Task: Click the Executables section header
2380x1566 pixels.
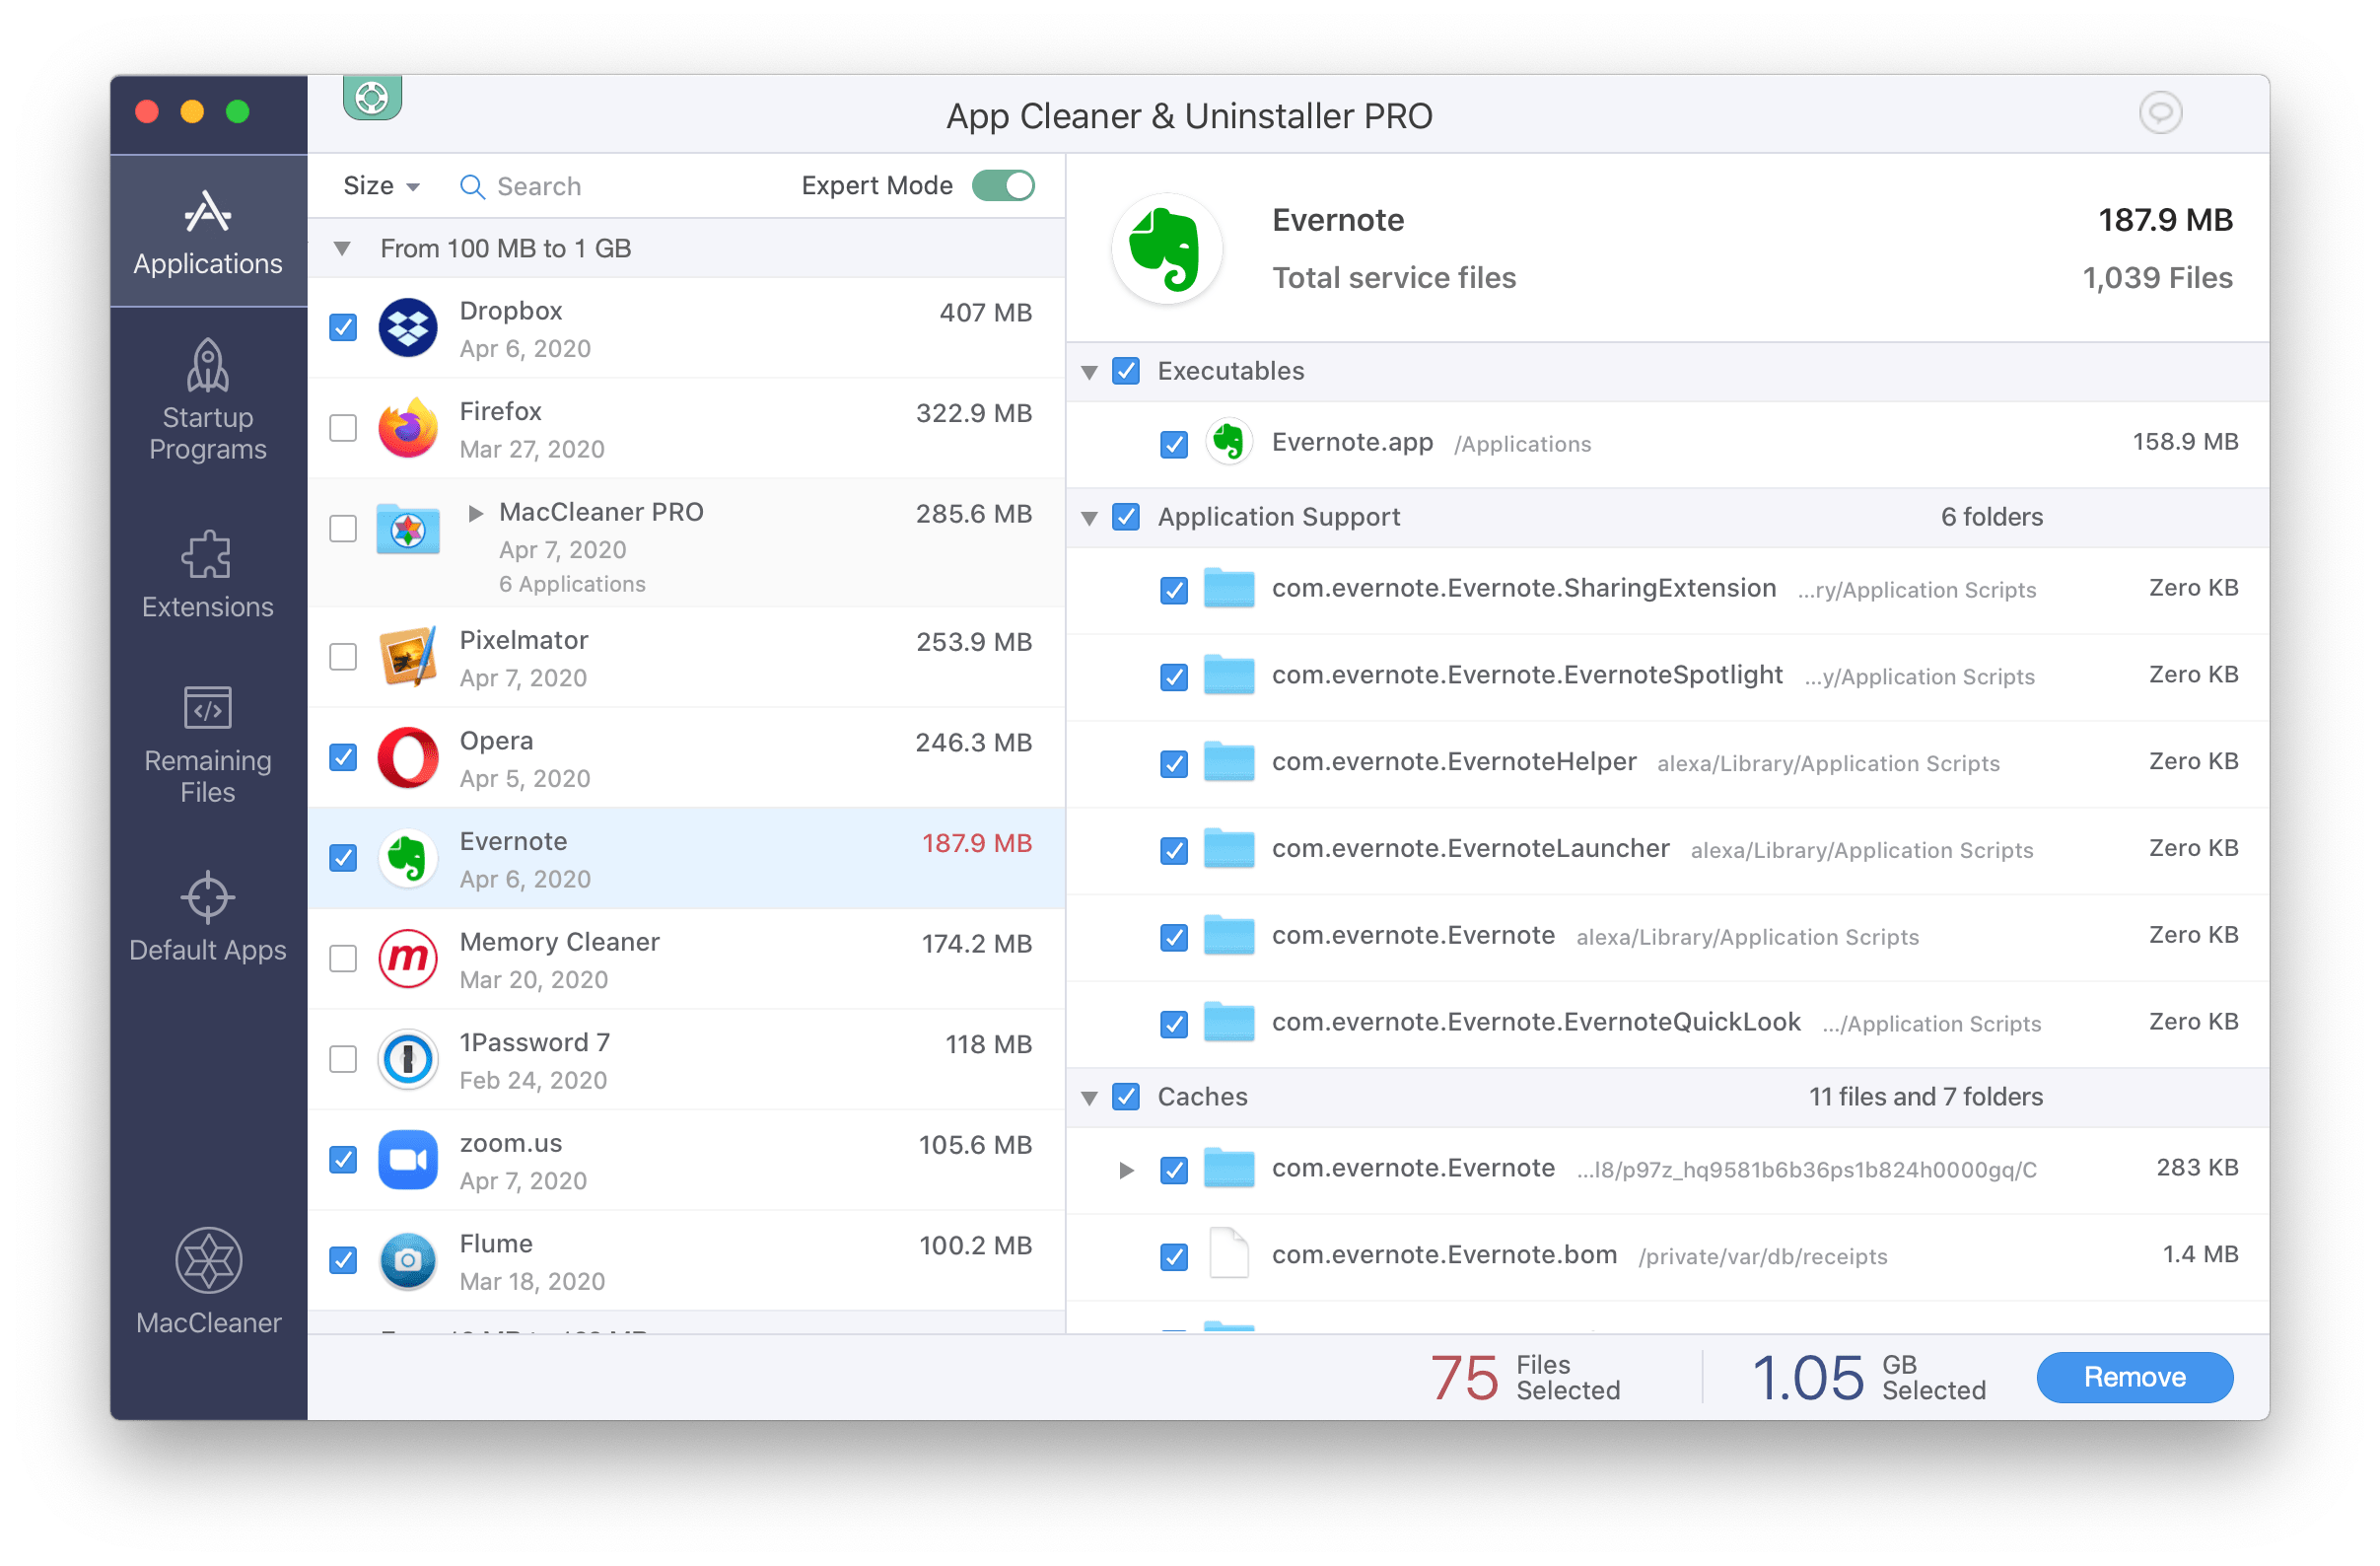Action: tap(1225, 369)
